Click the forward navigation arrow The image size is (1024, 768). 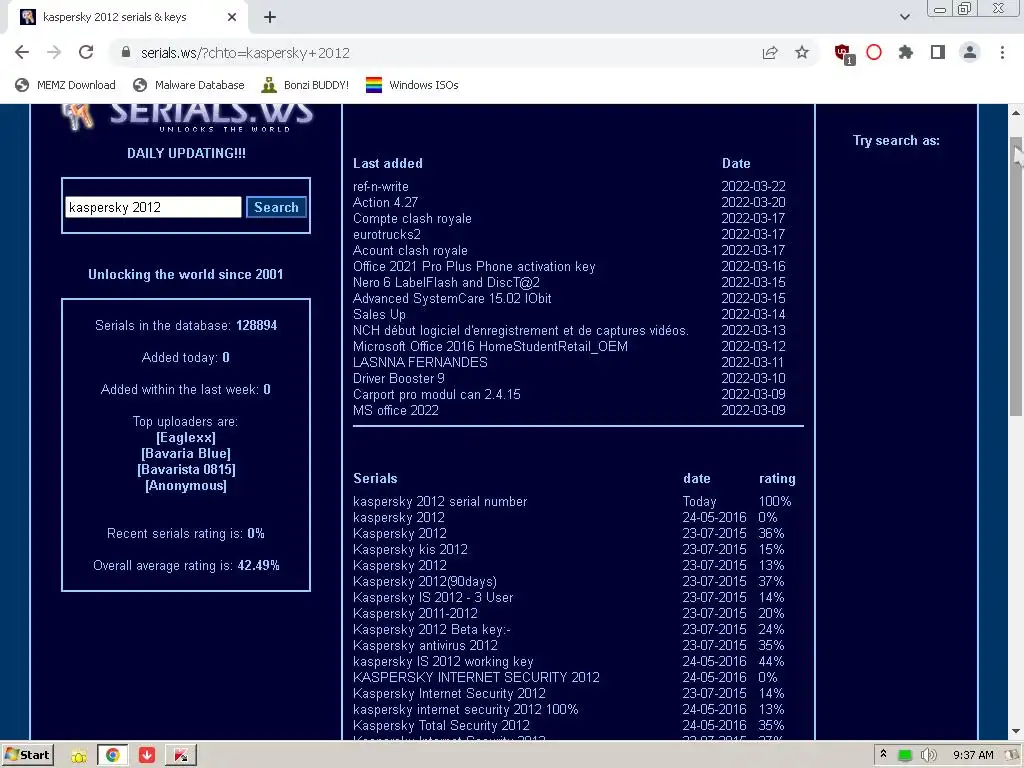[x=54, y=52]
